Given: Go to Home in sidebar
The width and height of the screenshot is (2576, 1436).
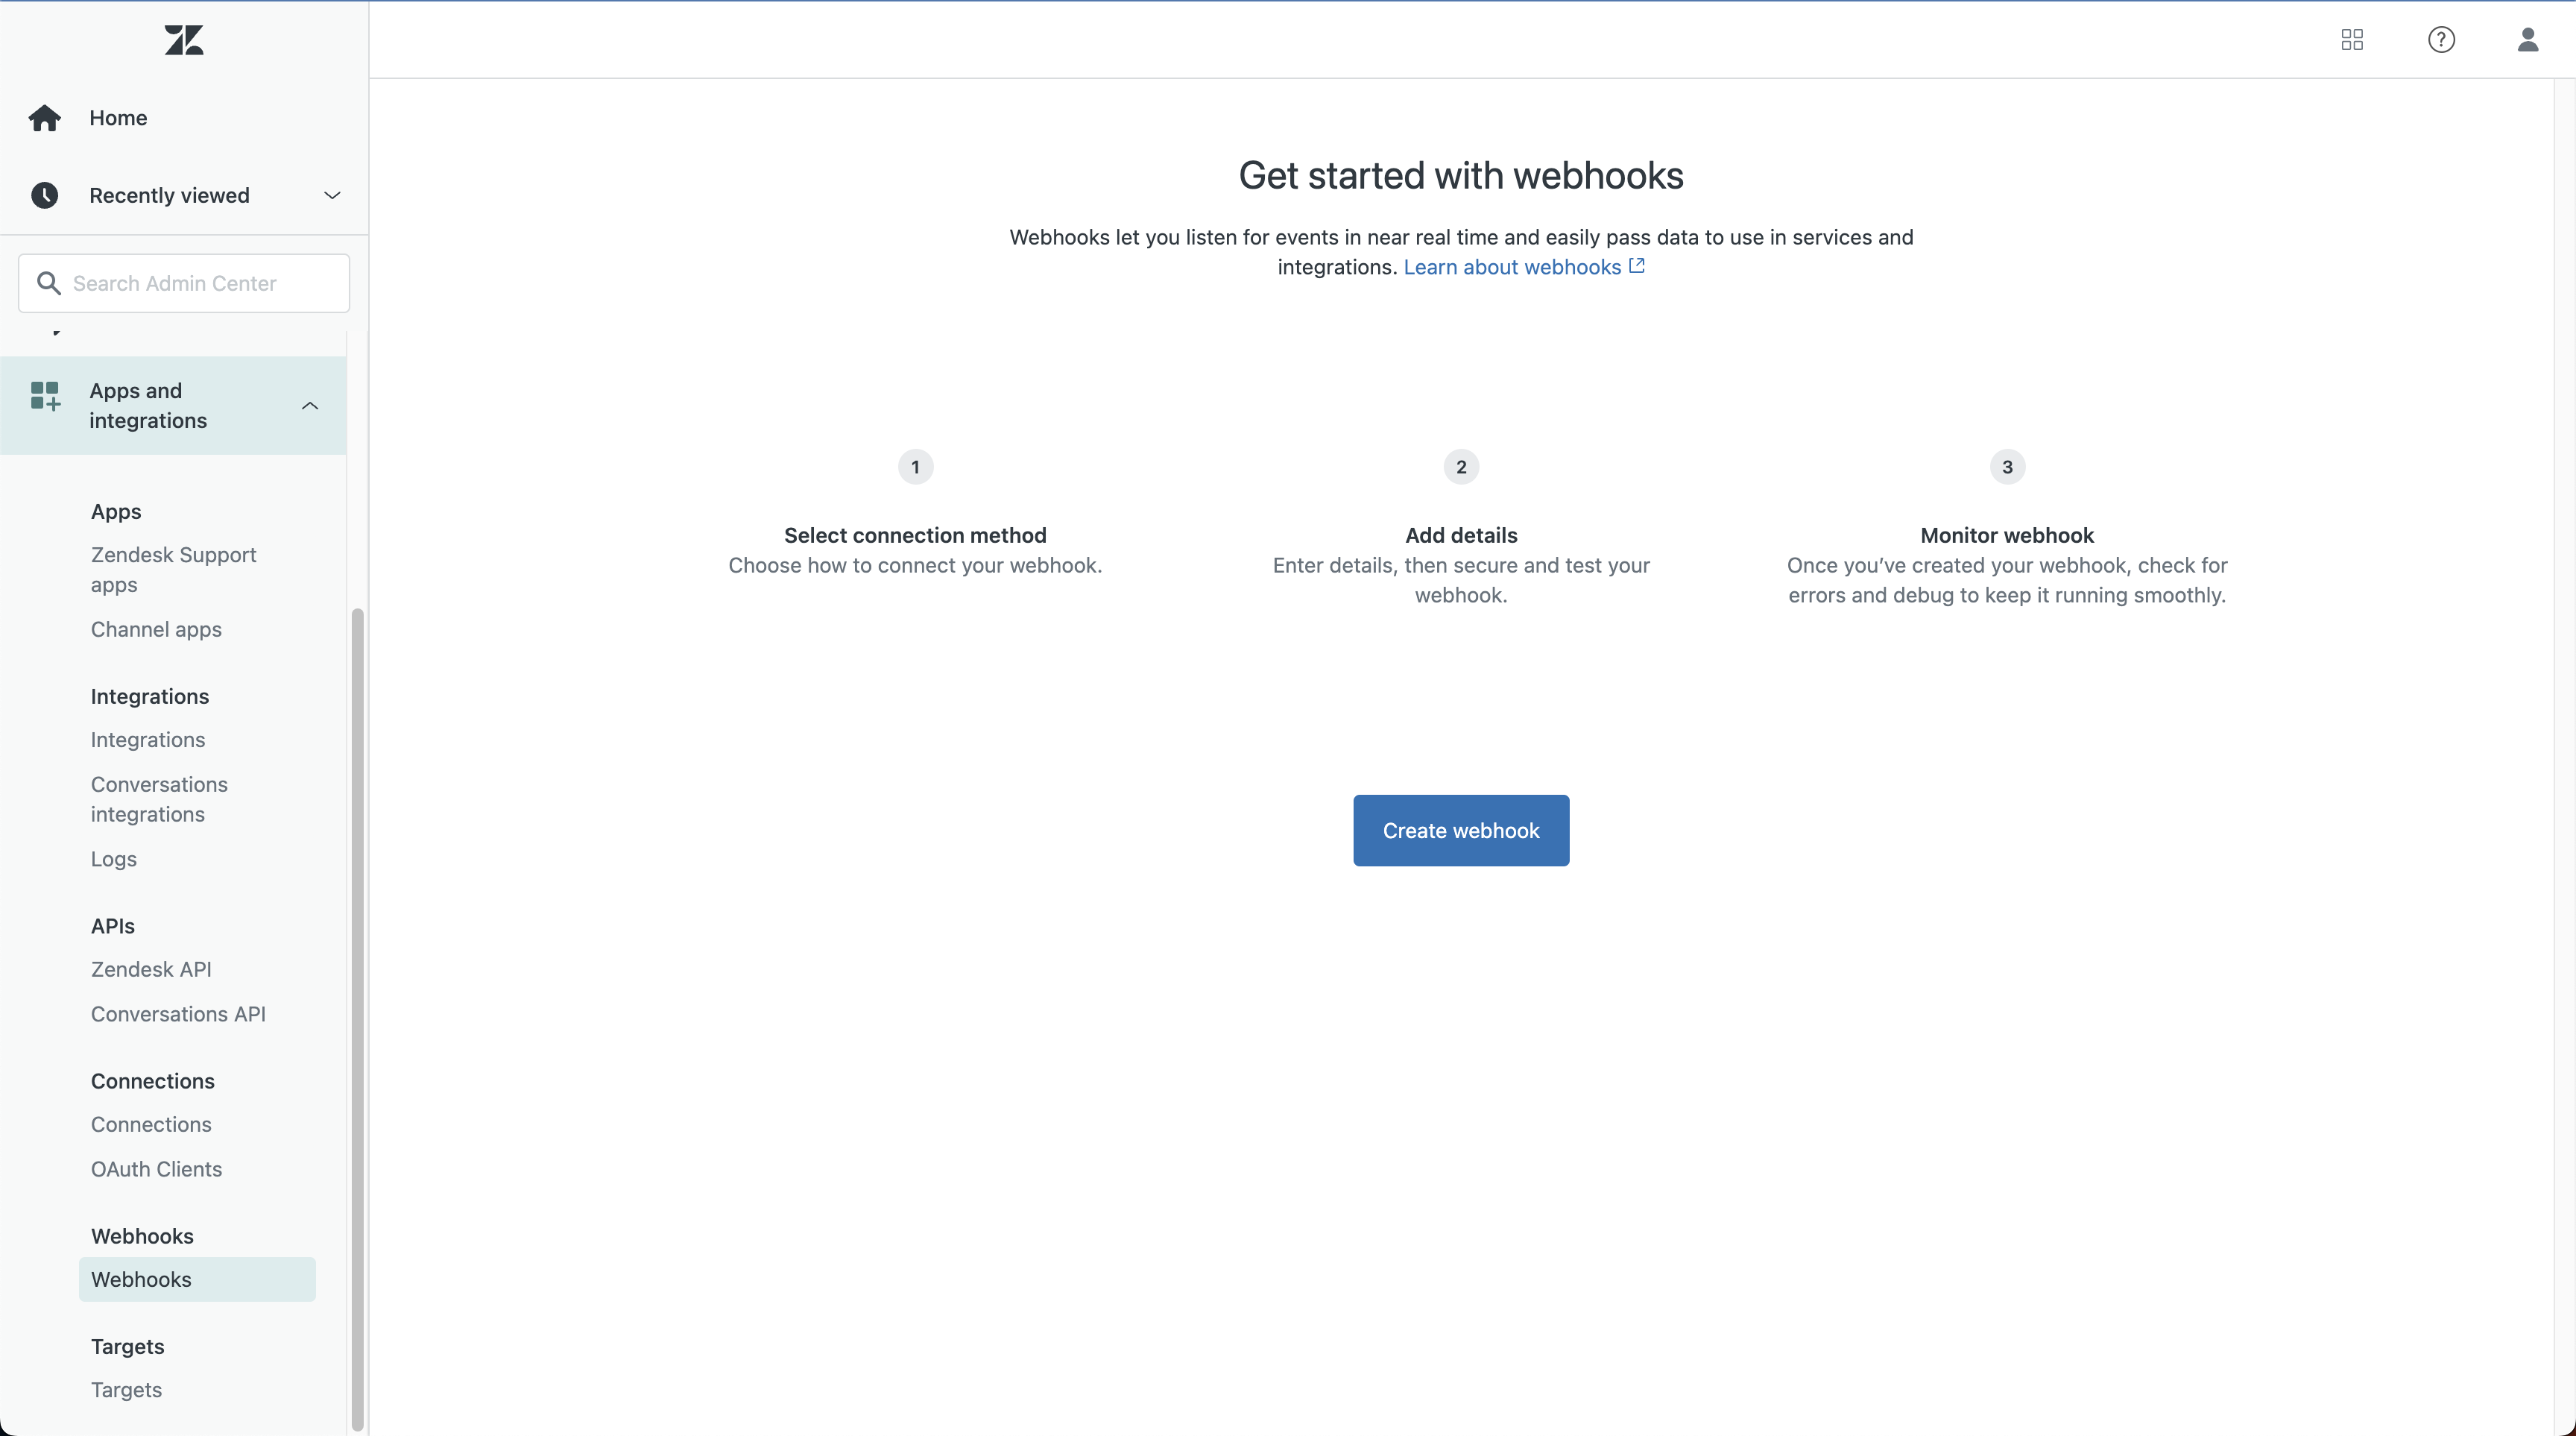Looking at the screenshot, I should [x=118, y=118].
